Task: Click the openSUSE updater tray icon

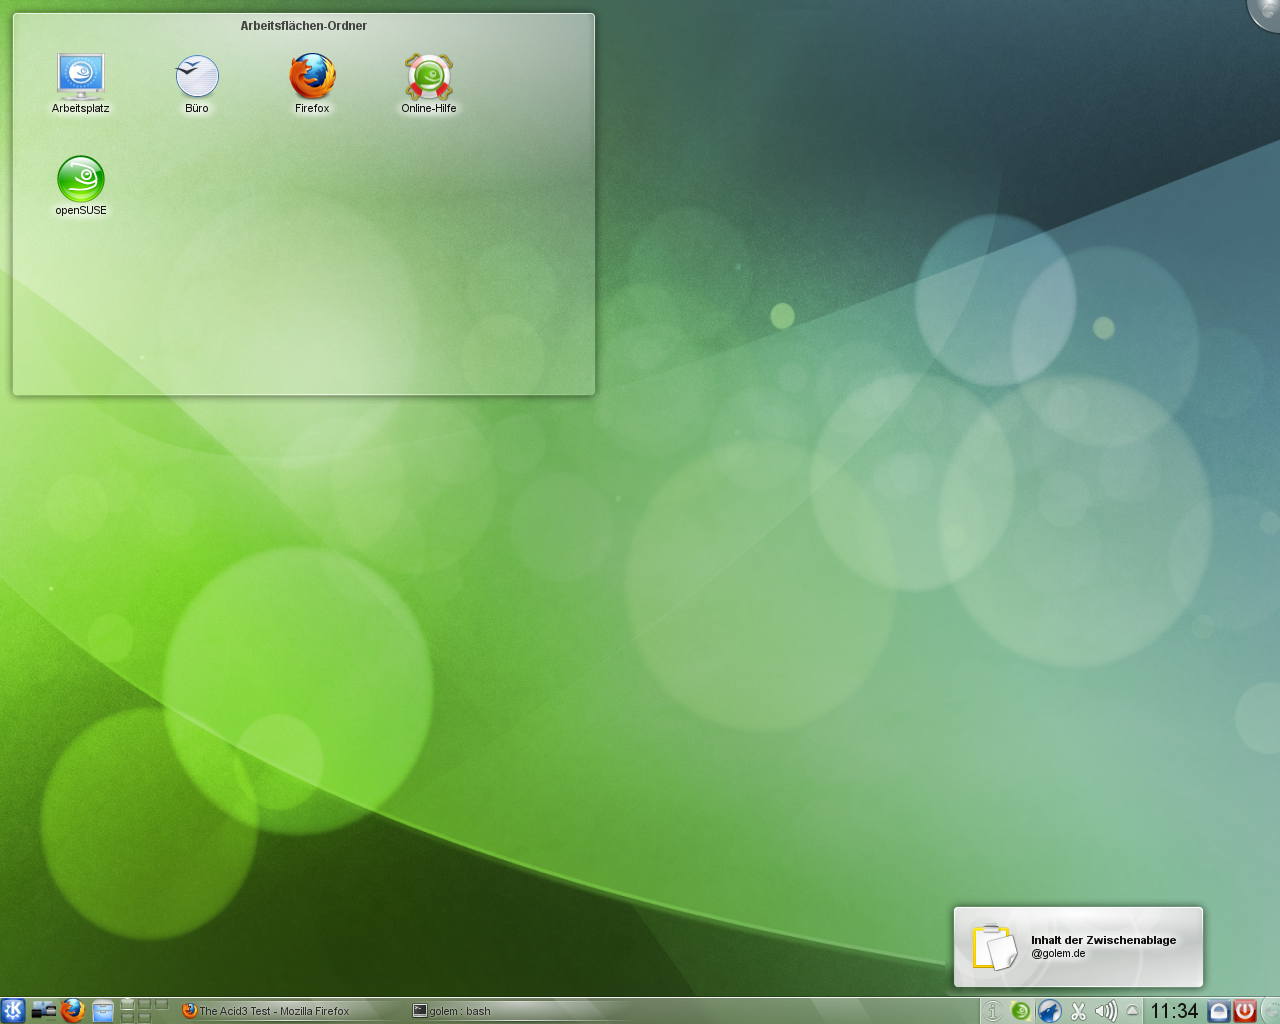Action: (1020, 1011)
